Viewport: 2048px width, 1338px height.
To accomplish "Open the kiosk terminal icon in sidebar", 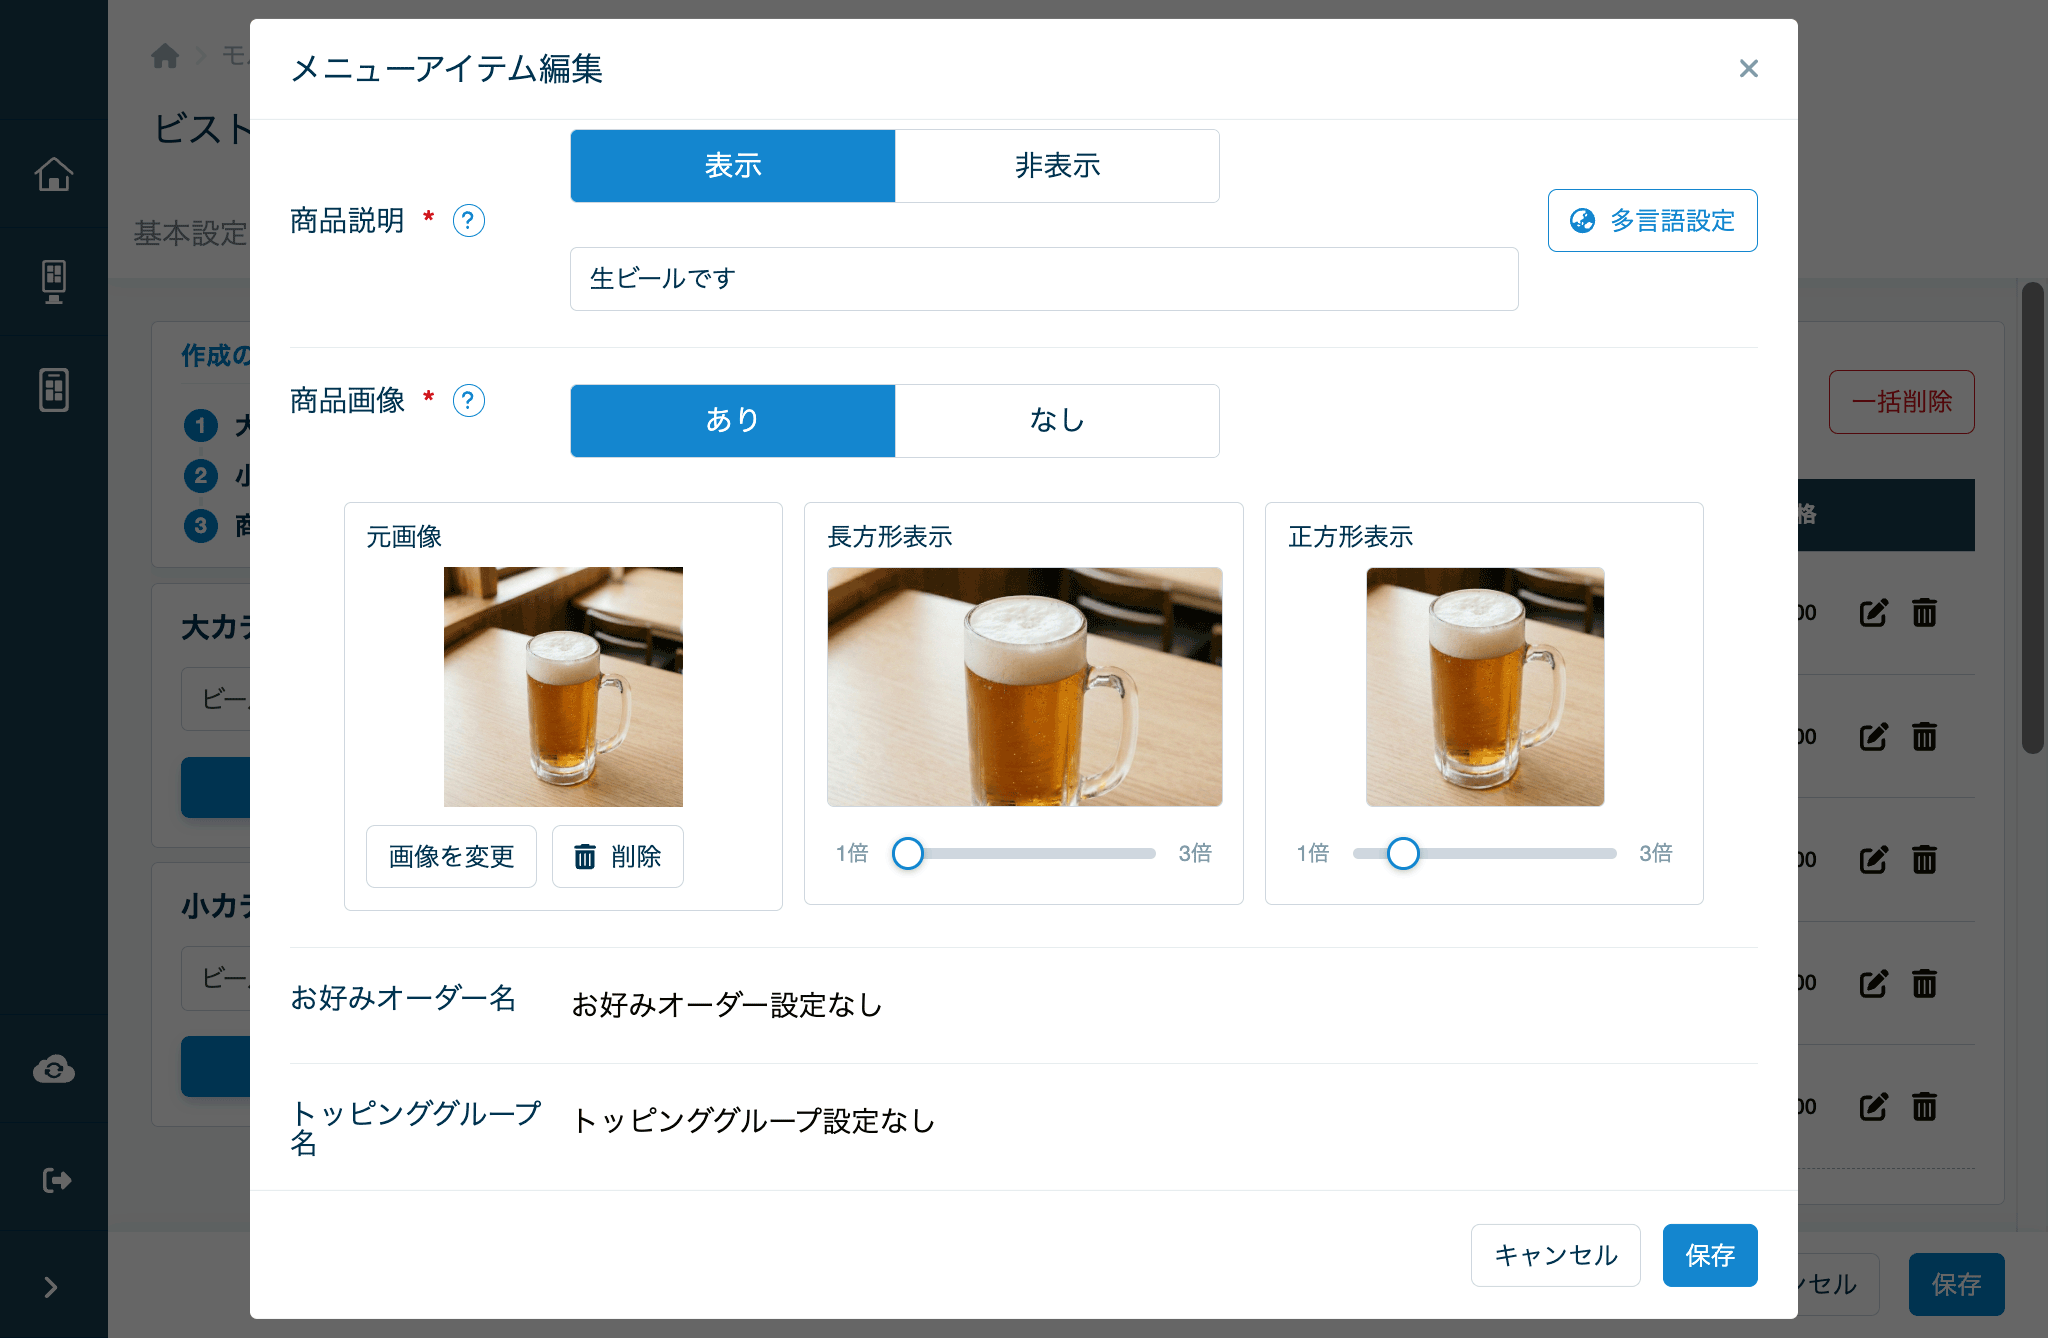I will click(54, 282).
